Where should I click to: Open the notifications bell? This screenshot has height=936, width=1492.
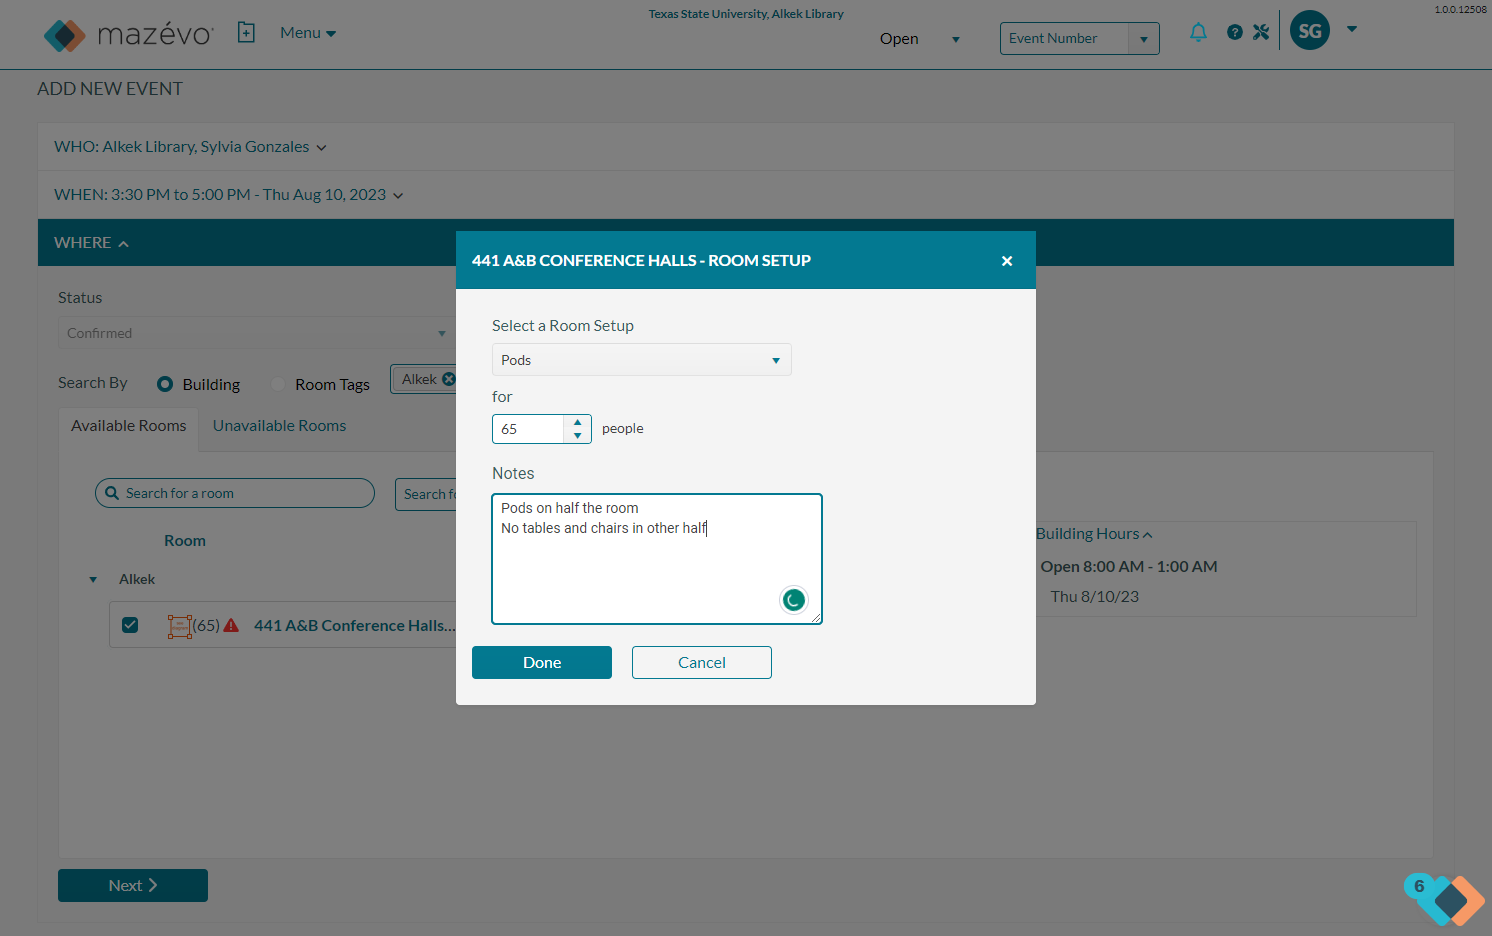point(1198,32)
